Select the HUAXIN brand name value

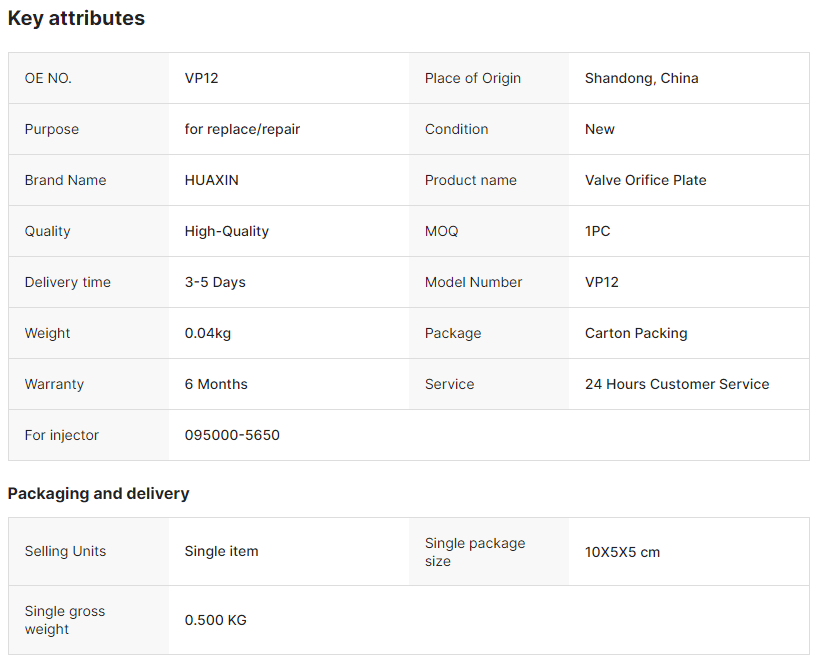point(211,180)
